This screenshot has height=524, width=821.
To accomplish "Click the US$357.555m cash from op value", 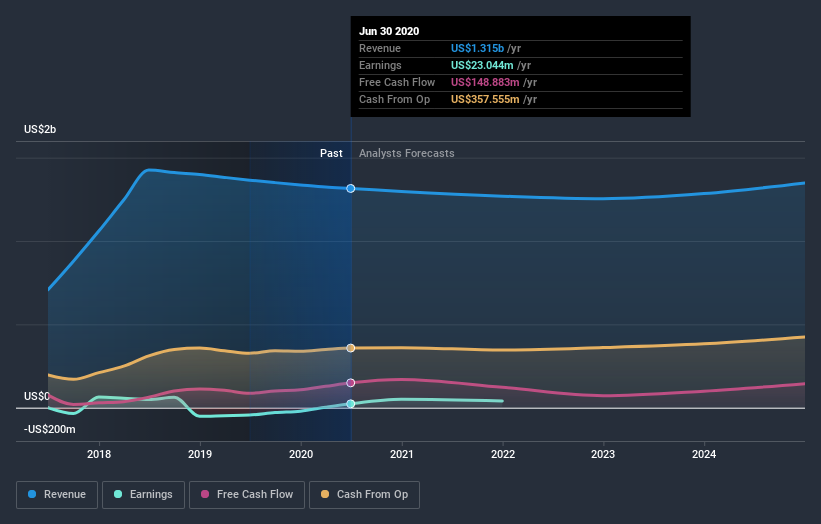I will (x=485, y=99).
